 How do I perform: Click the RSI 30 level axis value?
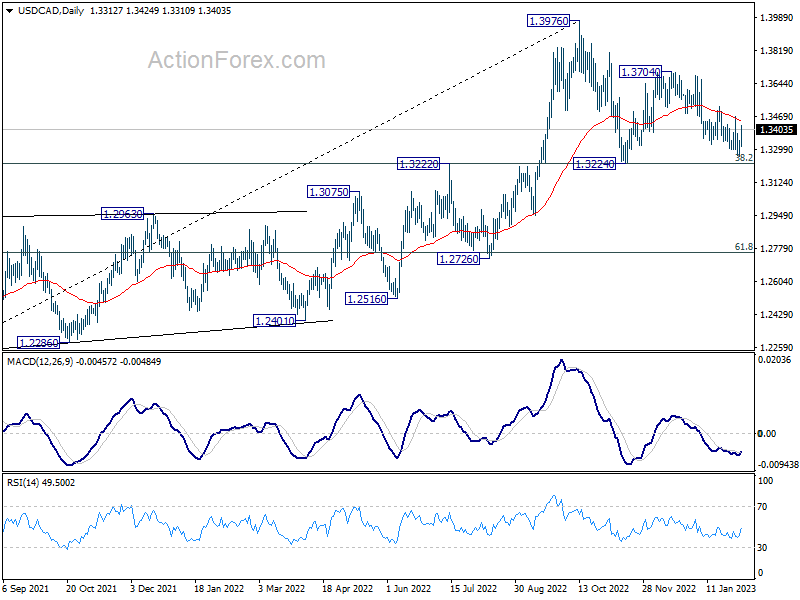[x=762, y=547]
